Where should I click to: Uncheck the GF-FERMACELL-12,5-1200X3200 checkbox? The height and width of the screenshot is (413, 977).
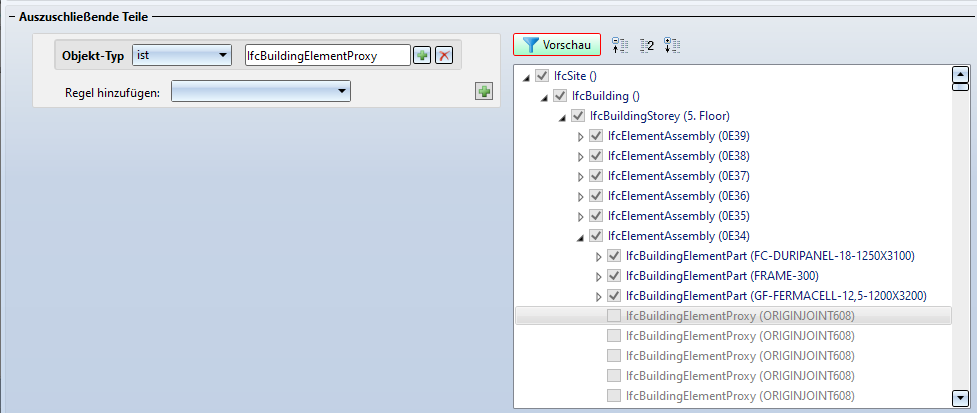[614, 296]
